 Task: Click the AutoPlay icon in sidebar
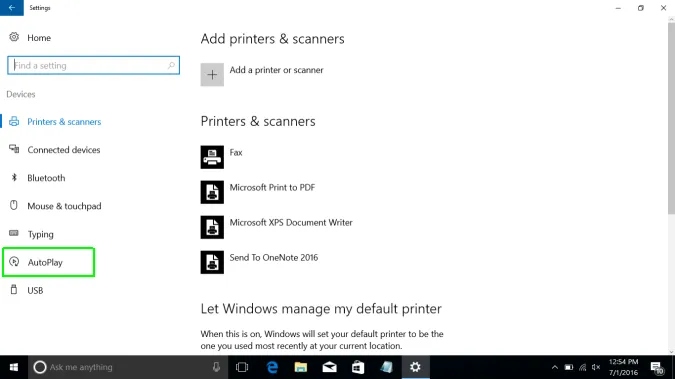pos(14,261)
